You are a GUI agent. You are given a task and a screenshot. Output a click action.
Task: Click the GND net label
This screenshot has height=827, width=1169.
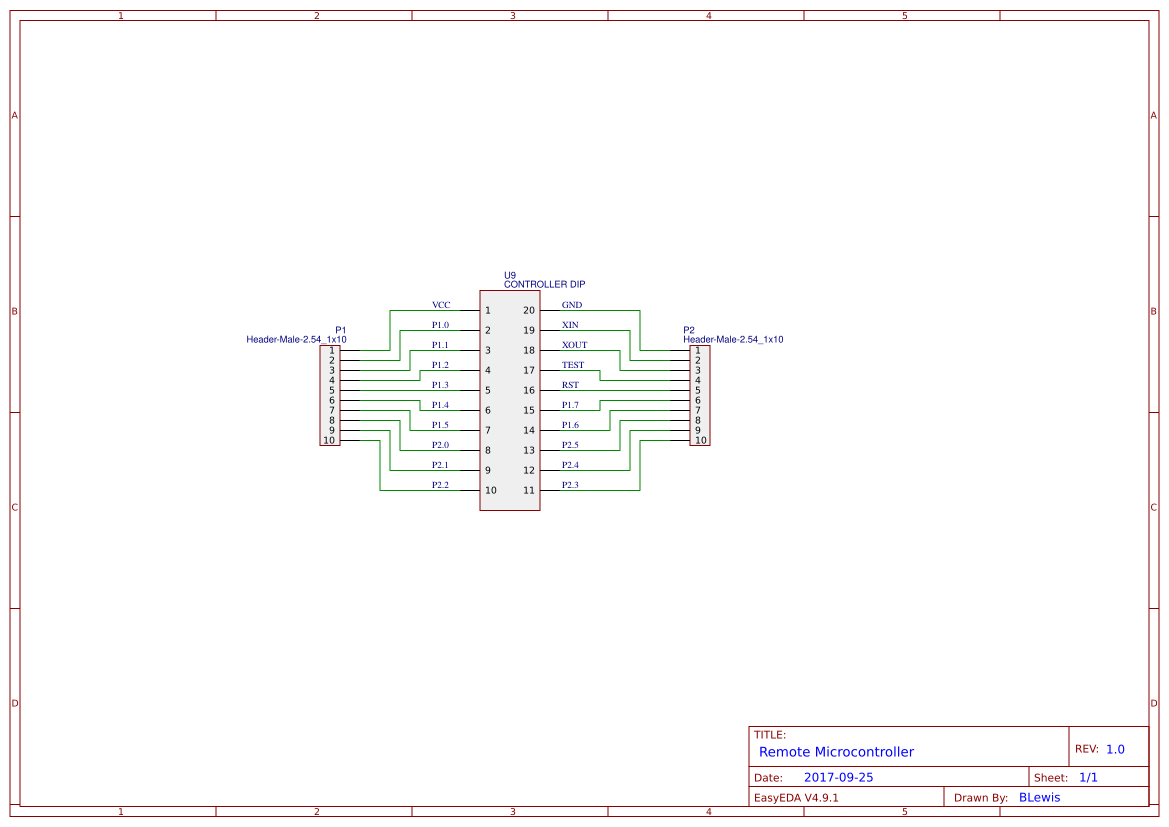tap(571, 304)
